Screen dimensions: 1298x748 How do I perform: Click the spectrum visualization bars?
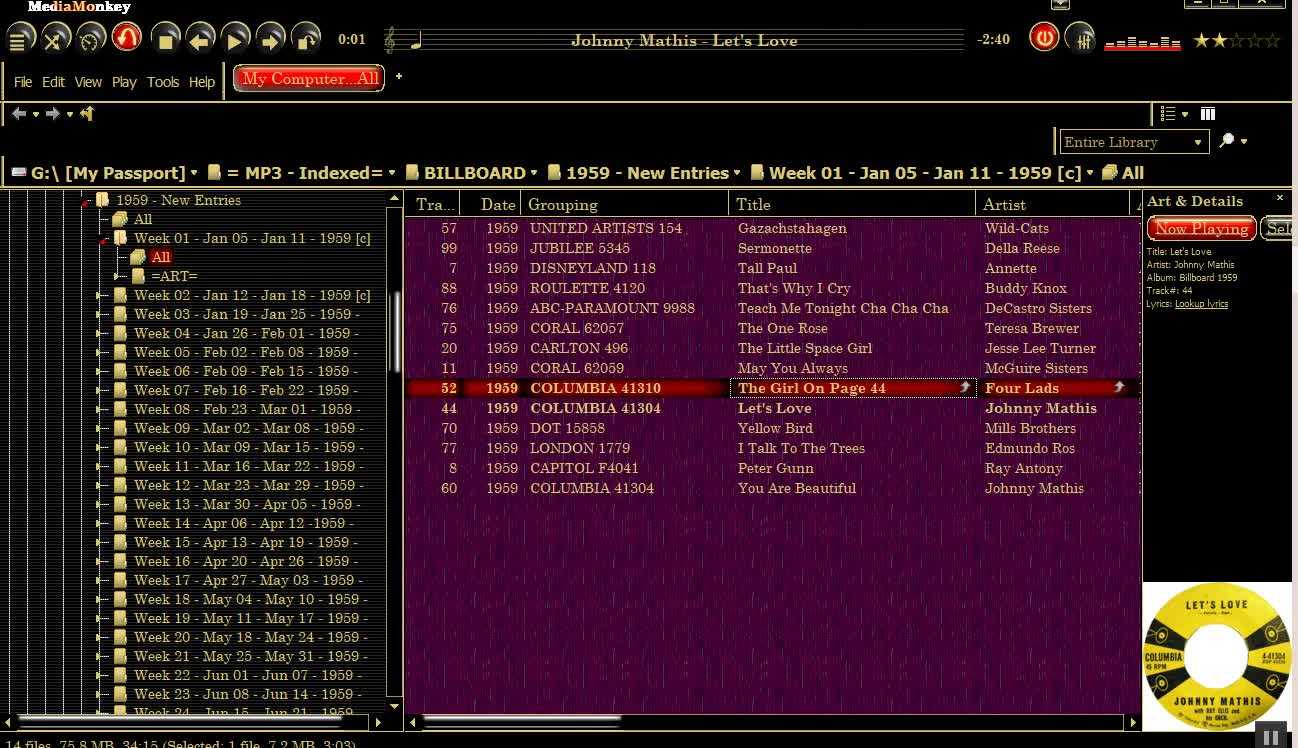click(1143, 42)
